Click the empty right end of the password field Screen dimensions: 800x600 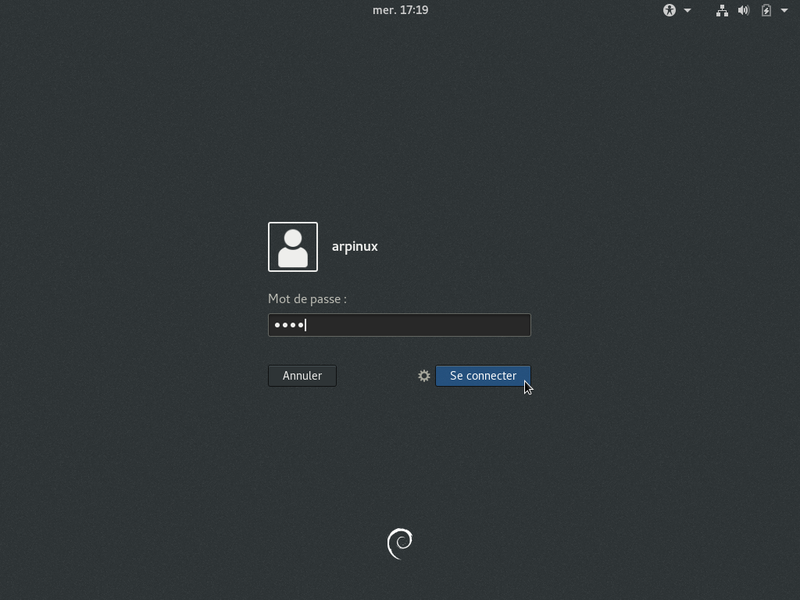pyautogui.click(x=500, y=325)
